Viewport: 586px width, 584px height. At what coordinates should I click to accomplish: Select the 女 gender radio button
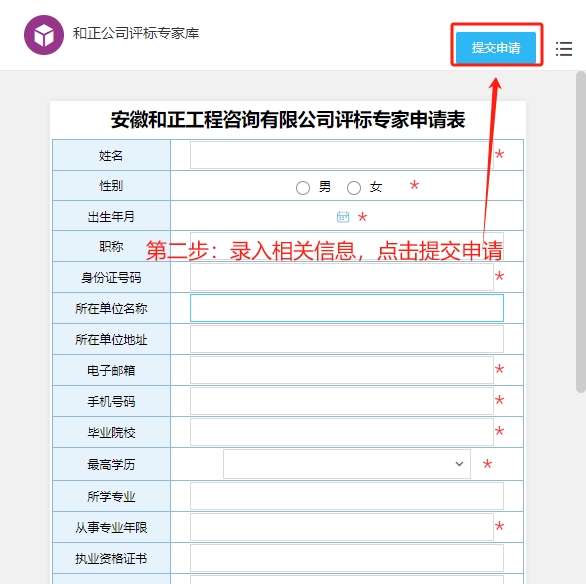point(354,188)
